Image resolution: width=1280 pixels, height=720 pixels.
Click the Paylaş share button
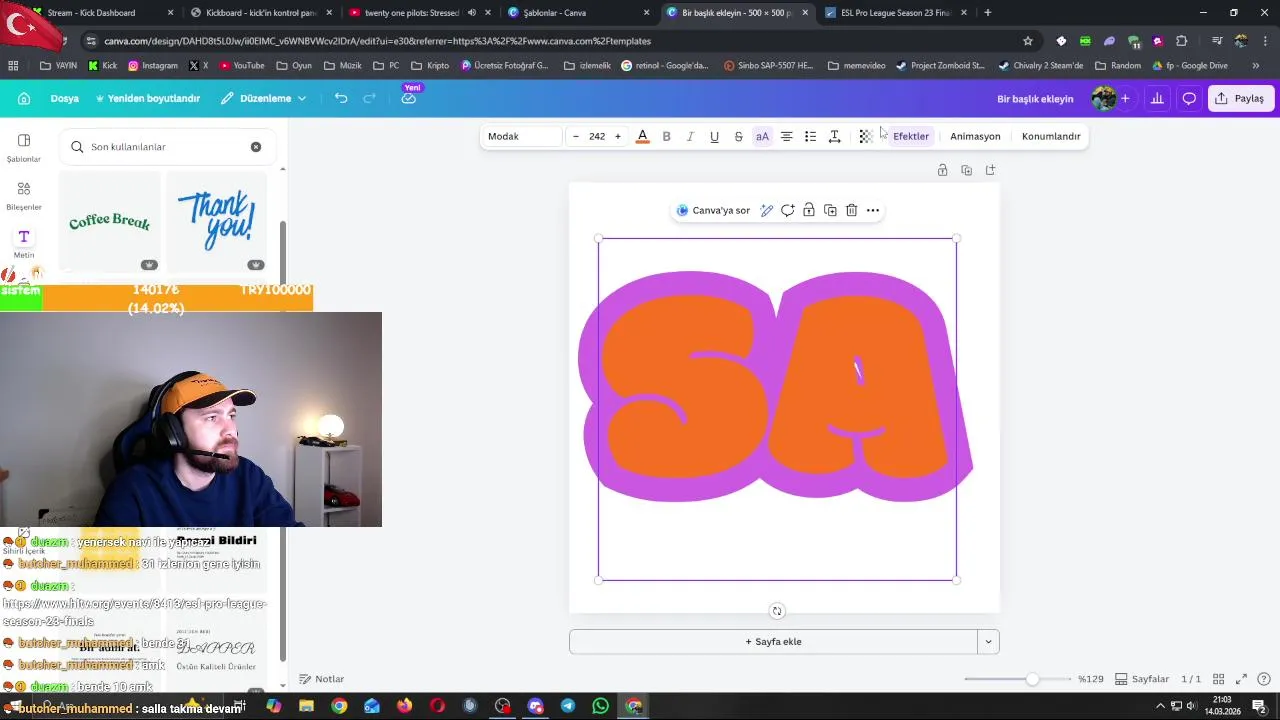[1240, 98]
